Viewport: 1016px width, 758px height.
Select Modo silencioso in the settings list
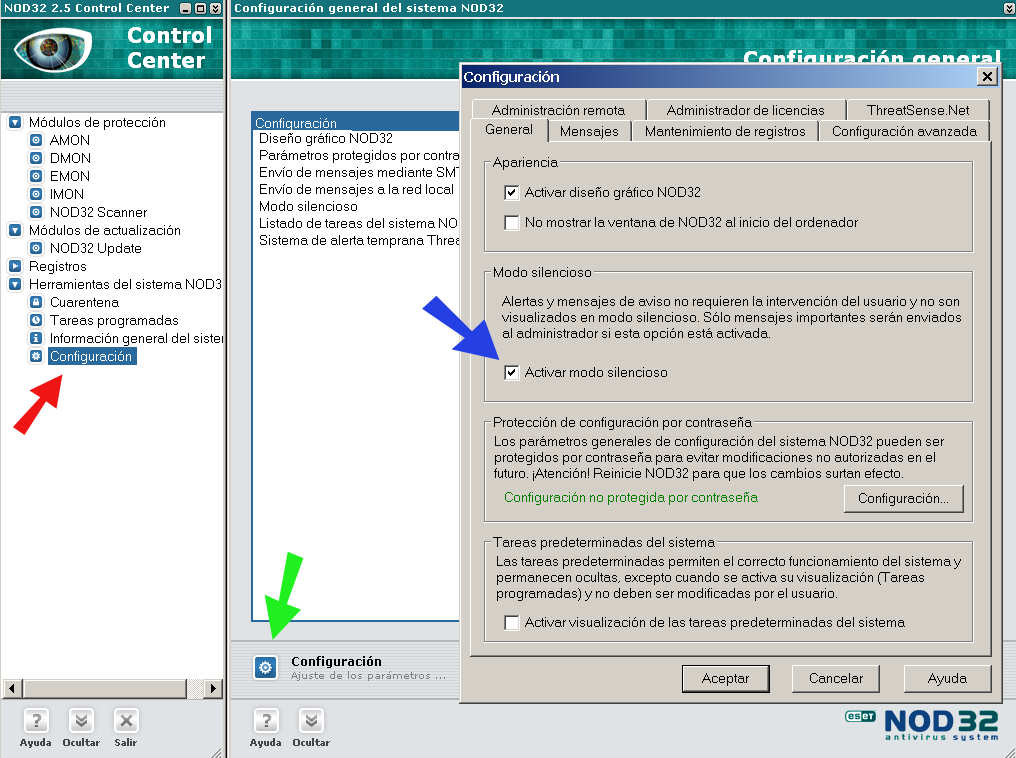[308, 207]
